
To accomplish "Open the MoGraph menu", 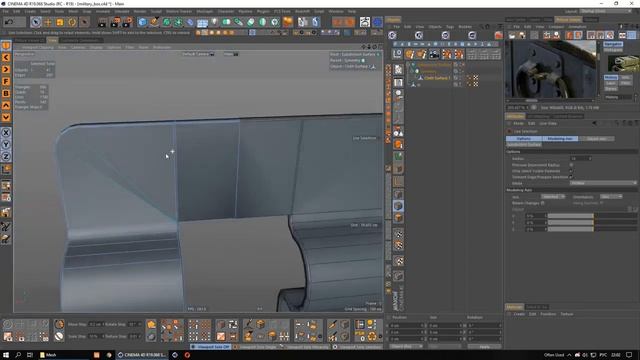I will coord(204,11).
